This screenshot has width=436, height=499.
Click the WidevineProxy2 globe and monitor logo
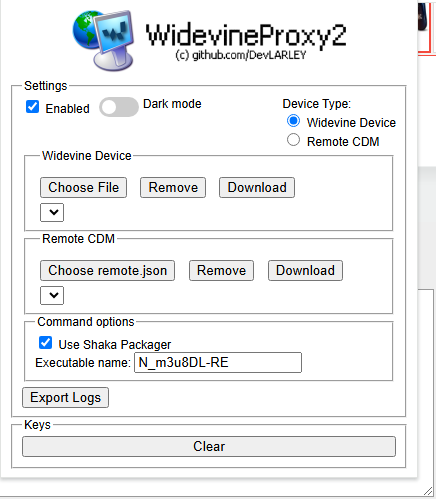104,40
